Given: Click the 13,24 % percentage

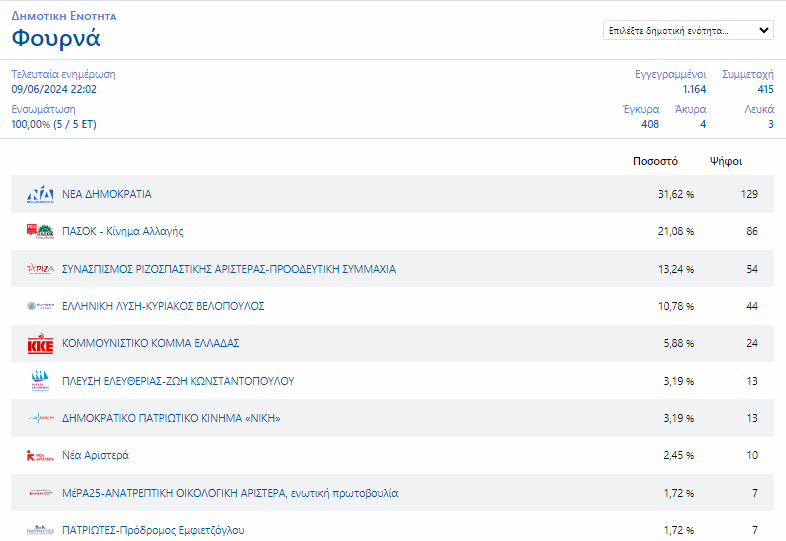Looking at the screenshot, I should pyautogui.click(x=676, y=269).
